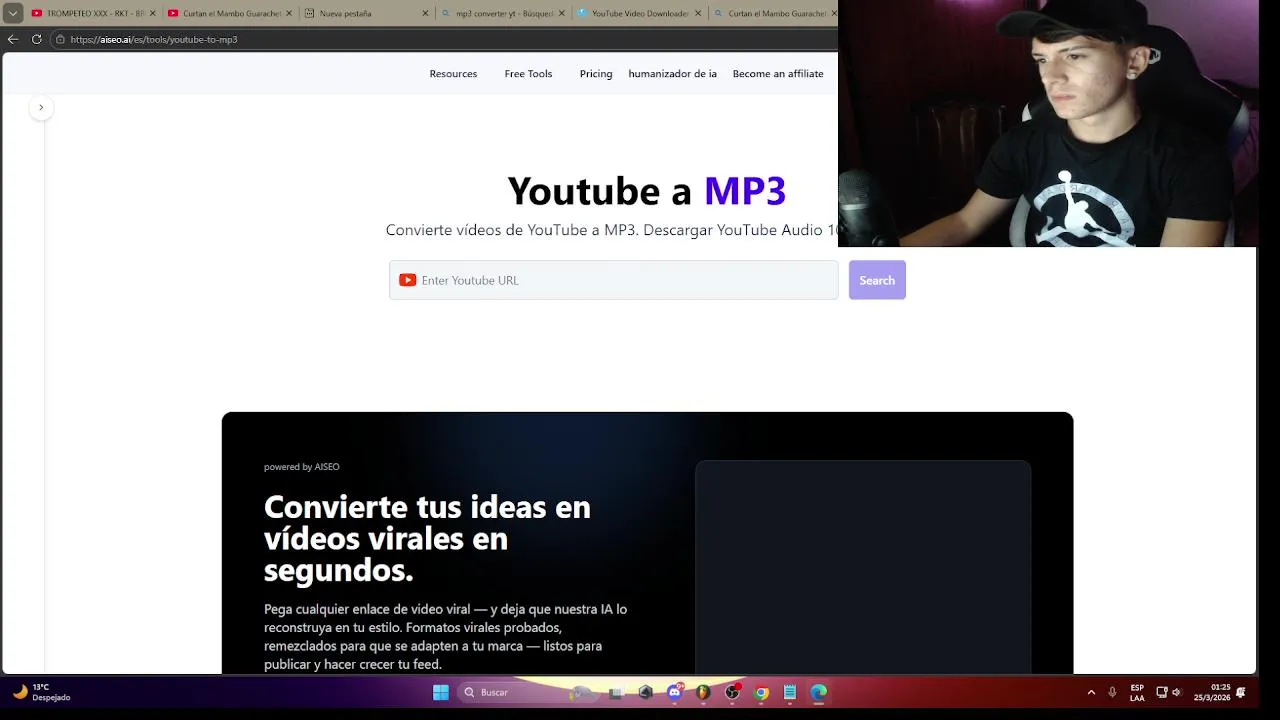
Task: Click the site info icon in address bar
Action: pos(61,39)
